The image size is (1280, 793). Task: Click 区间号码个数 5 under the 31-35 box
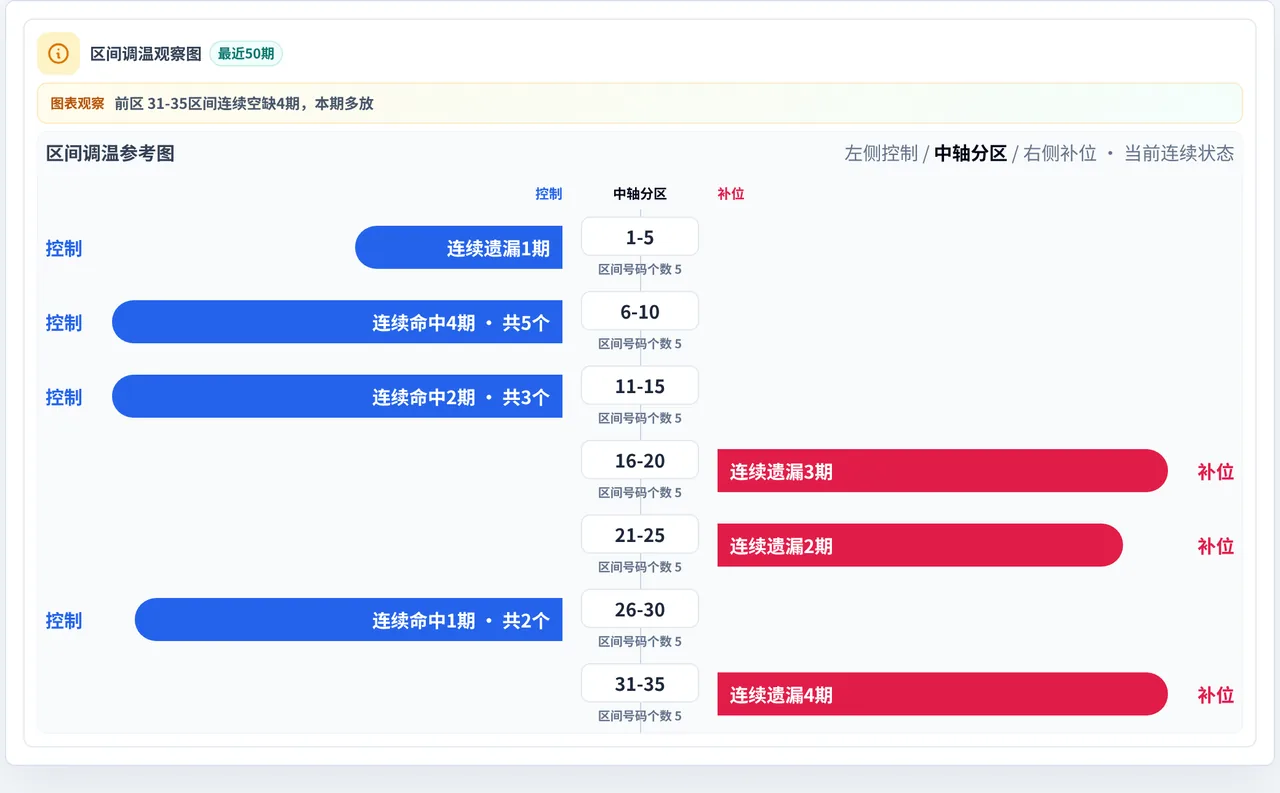tap(640, 716)
